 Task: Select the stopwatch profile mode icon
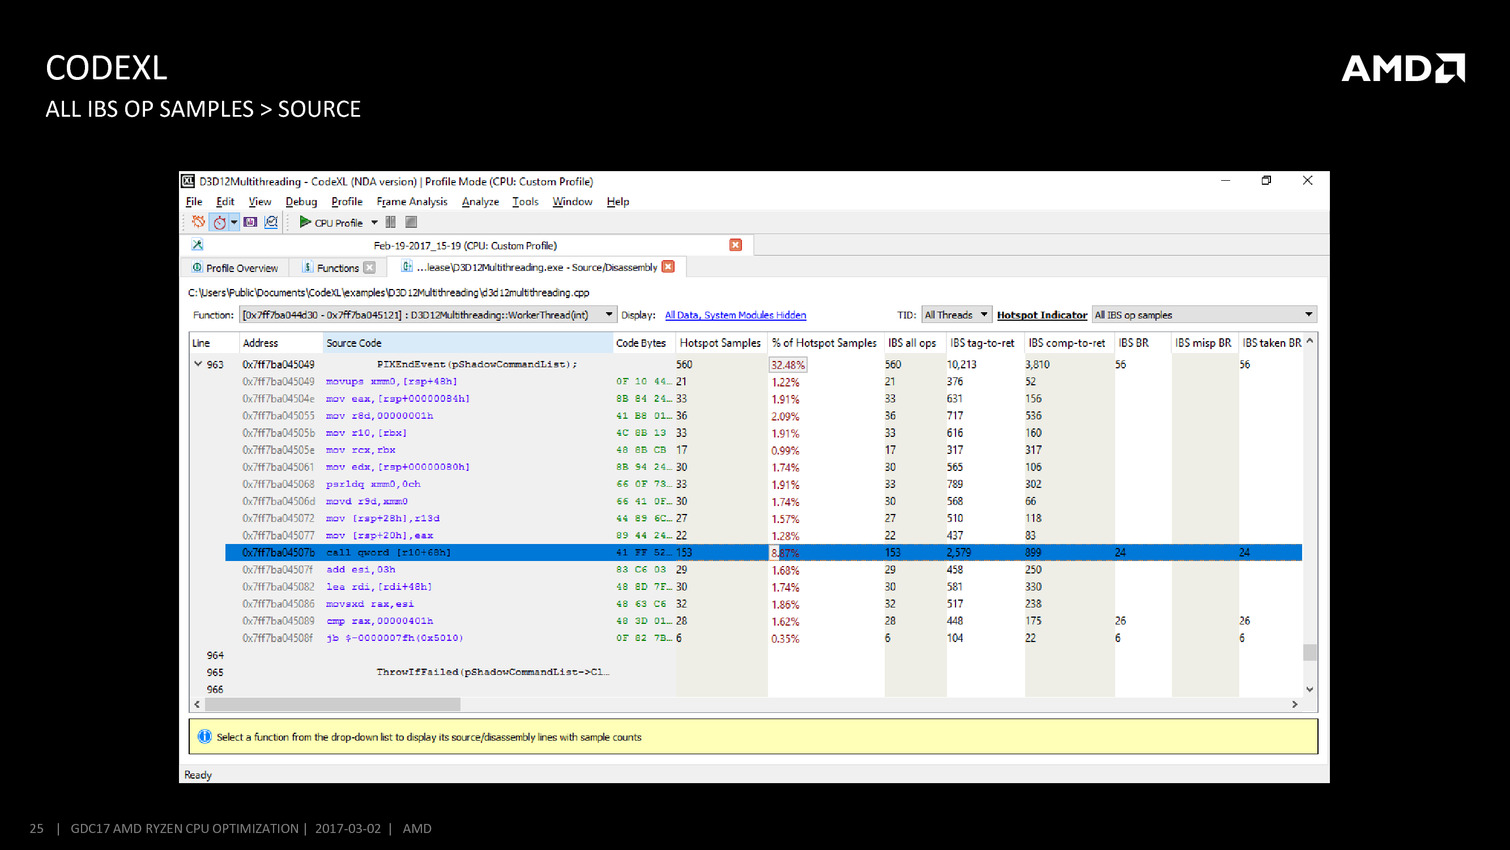click(x=219, y=222)
